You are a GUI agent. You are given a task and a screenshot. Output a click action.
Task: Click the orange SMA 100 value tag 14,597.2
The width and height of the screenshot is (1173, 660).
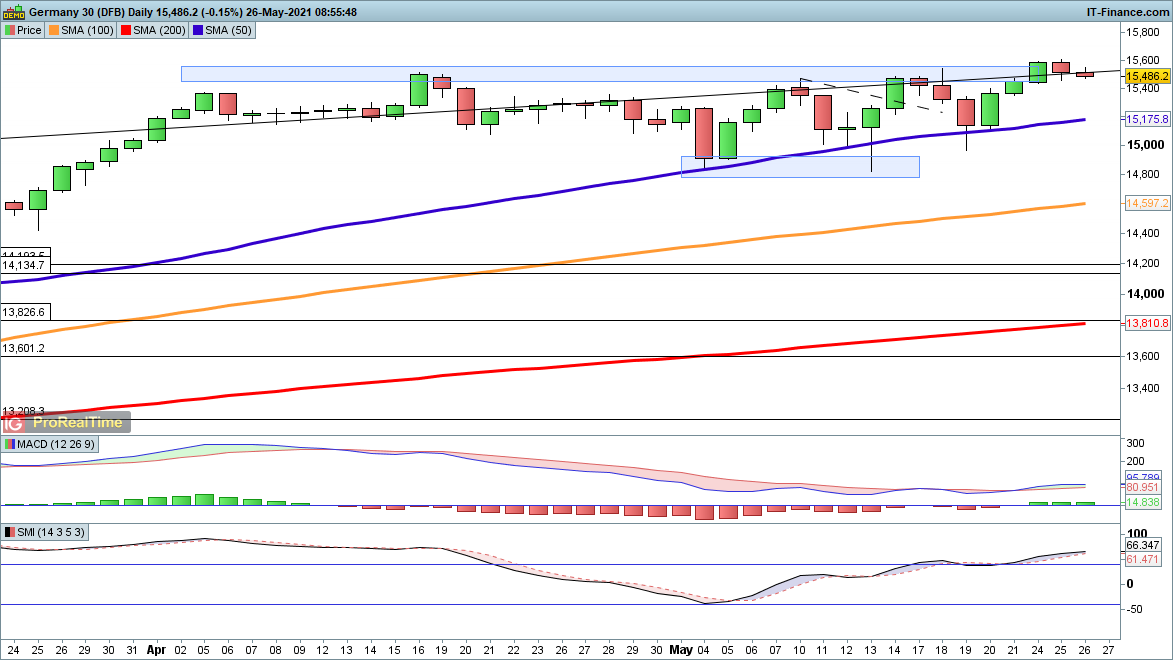(x=1147, y=204)
